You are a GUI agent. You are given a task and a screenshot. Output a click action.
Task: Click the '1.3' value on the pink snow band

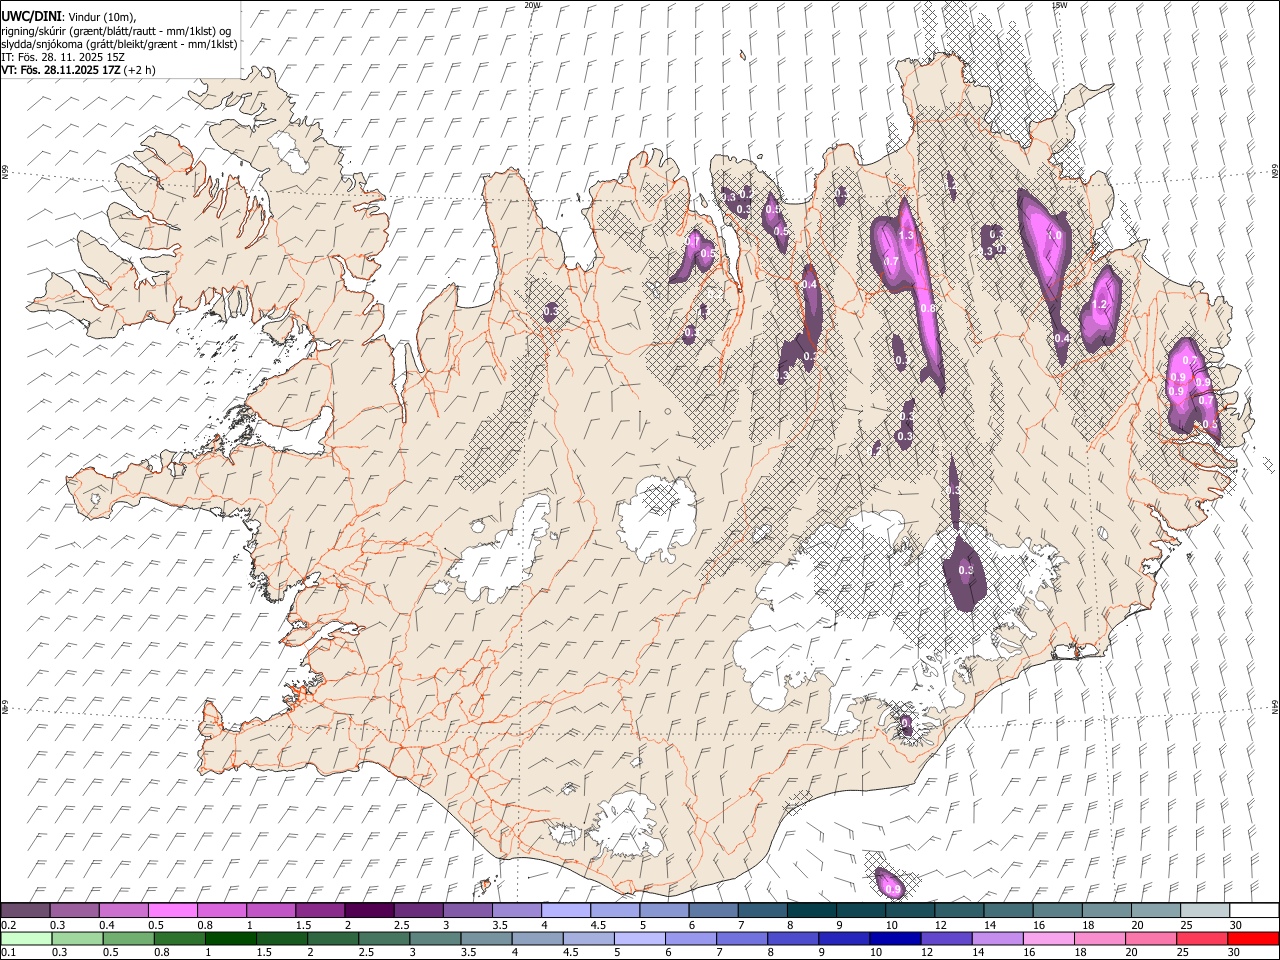click(907, 236)
